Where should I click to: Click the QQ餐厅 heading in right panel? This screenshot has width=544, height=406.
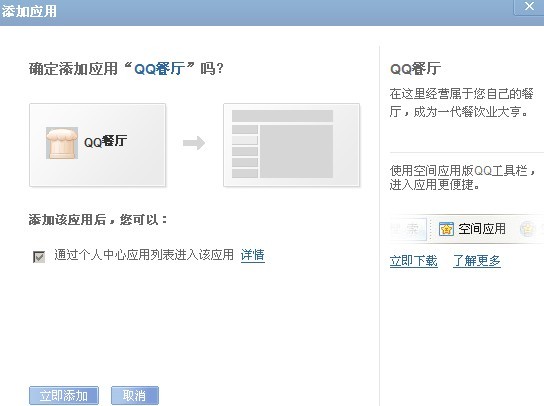415,68
